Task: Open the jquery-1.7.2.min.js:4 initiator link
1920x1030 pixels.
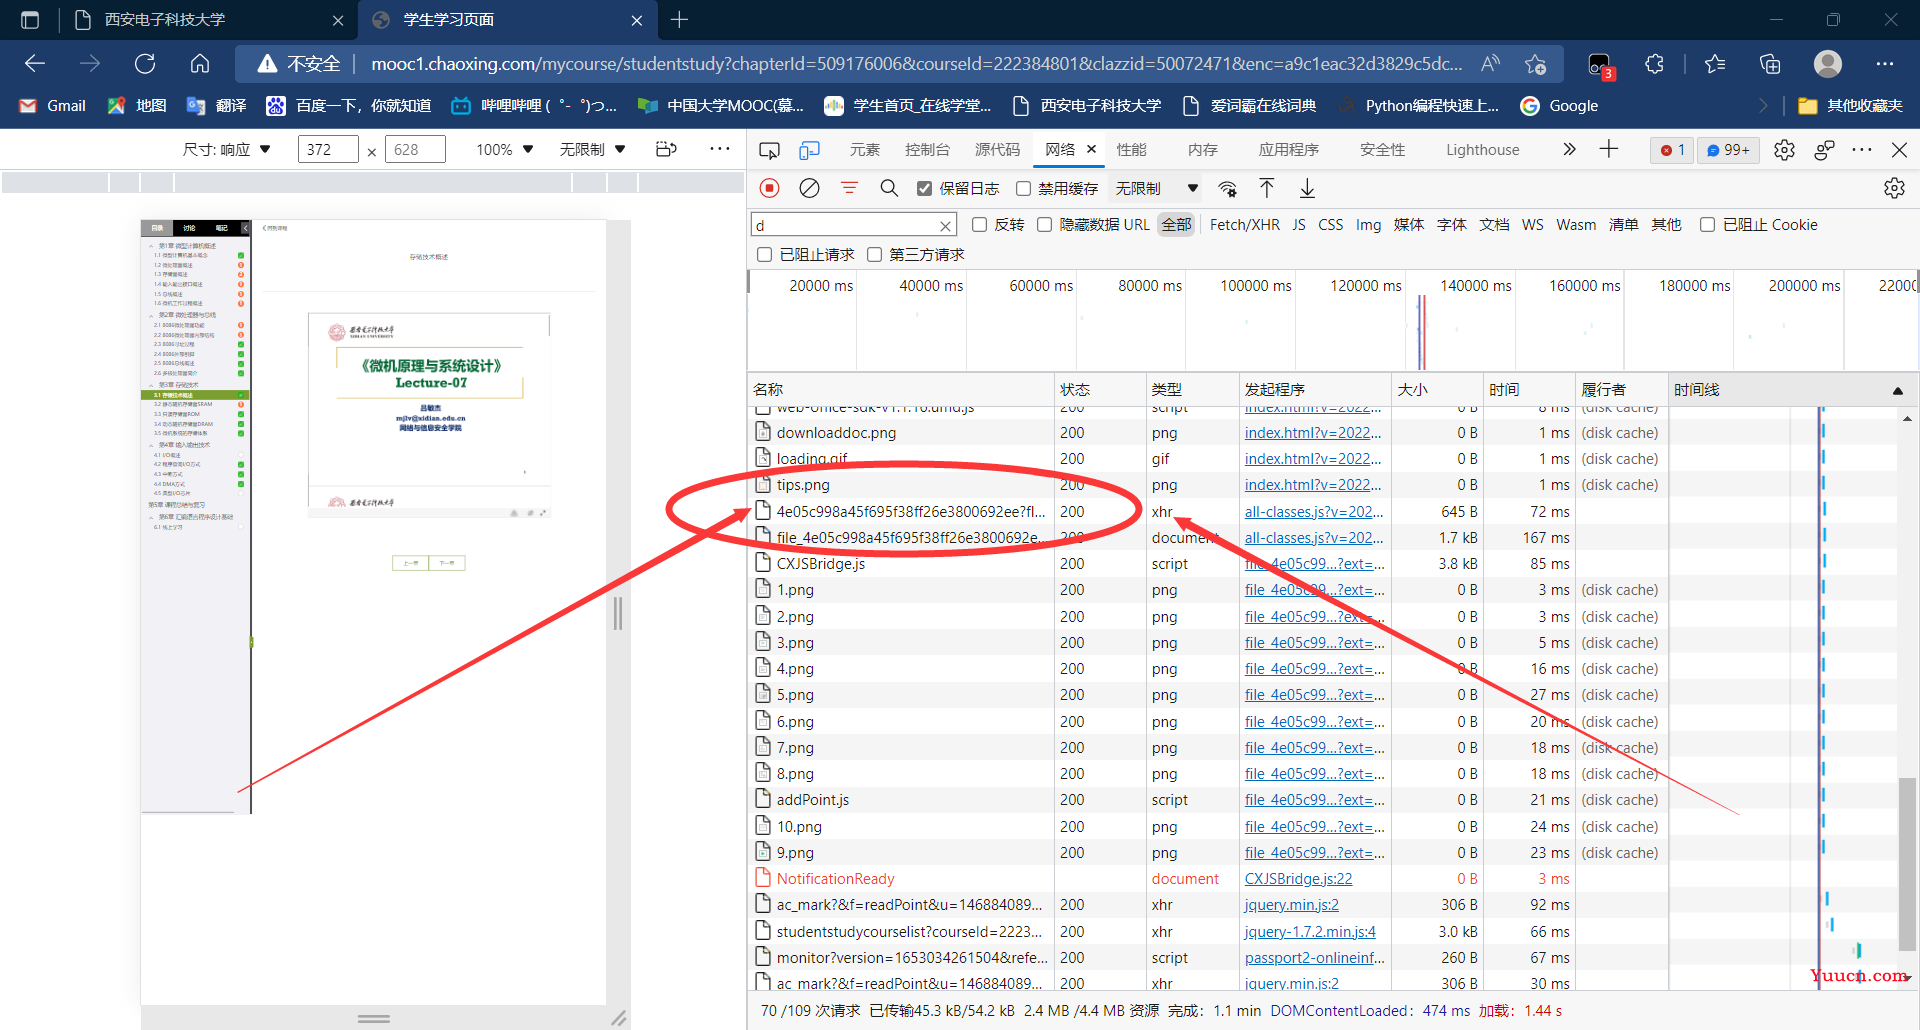Action: 1310,932
